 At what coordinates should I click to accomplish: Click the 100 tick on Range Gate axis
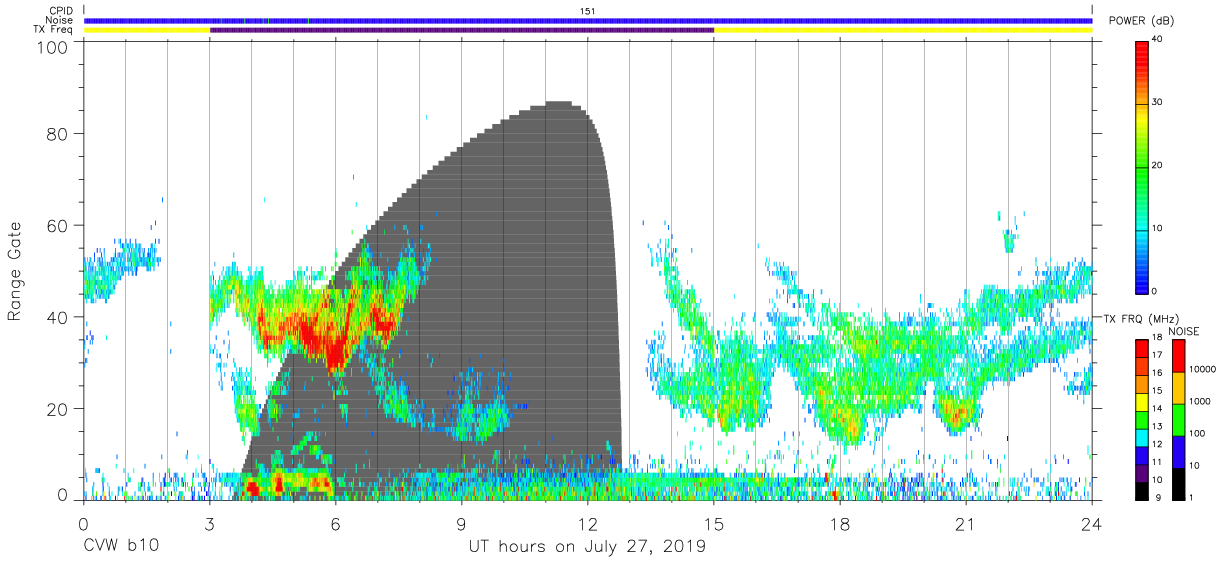pos(52,47)
